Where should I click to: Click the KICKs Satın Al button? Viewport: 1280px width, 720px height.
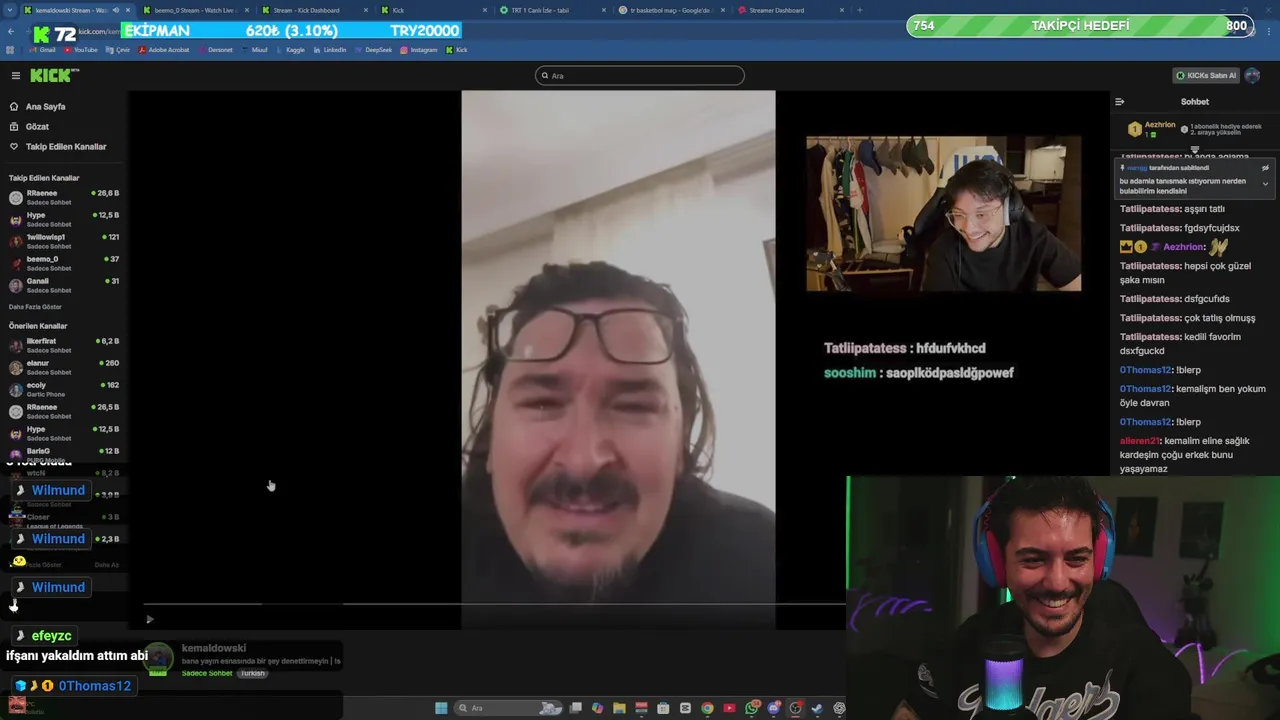coord(1206,75)
